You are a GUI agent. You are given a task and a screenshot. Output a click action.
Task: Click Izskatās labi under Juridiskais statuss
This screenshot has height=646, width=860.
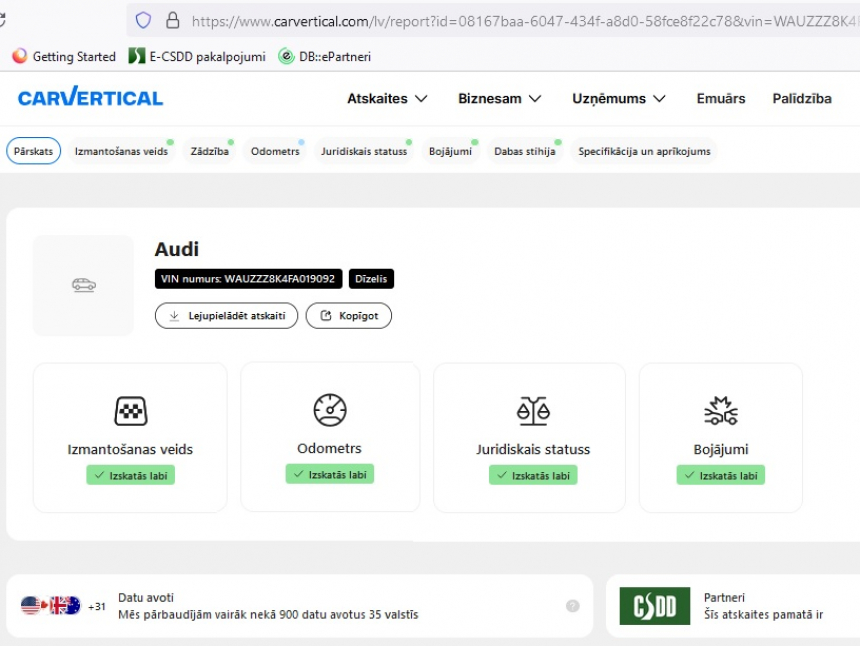point(533,475)
